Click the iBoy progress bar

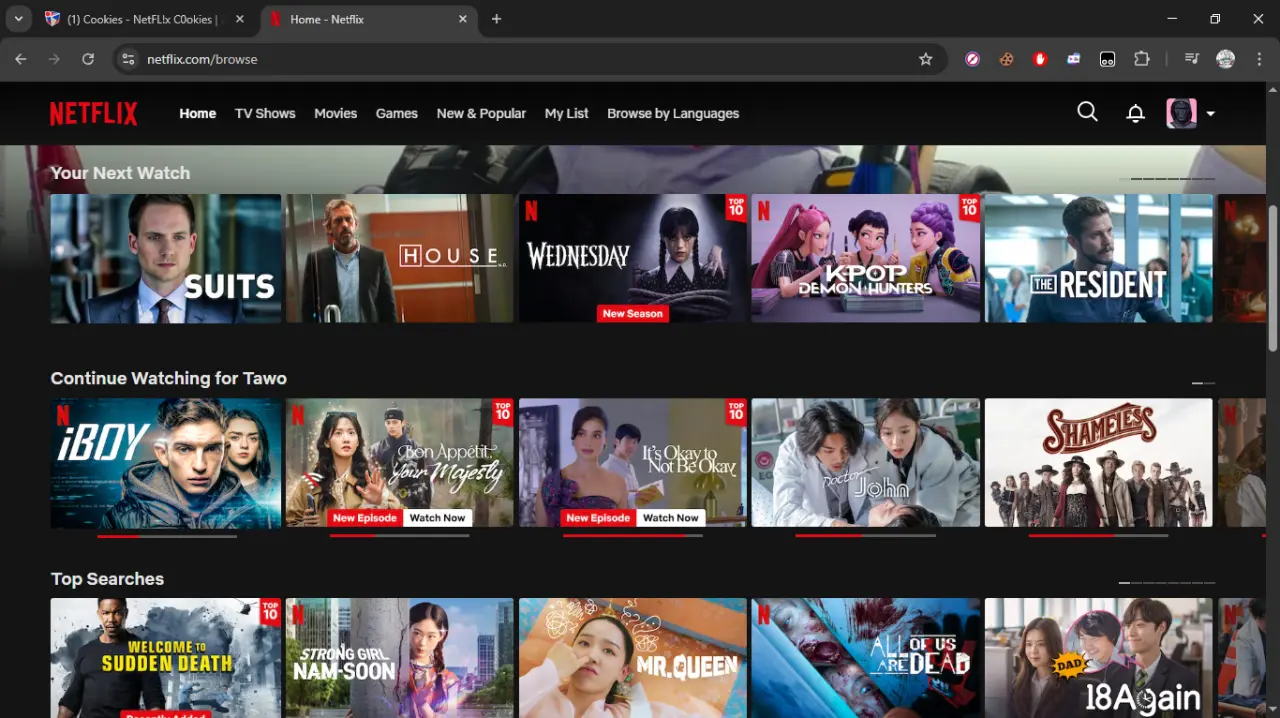point(166,536)
